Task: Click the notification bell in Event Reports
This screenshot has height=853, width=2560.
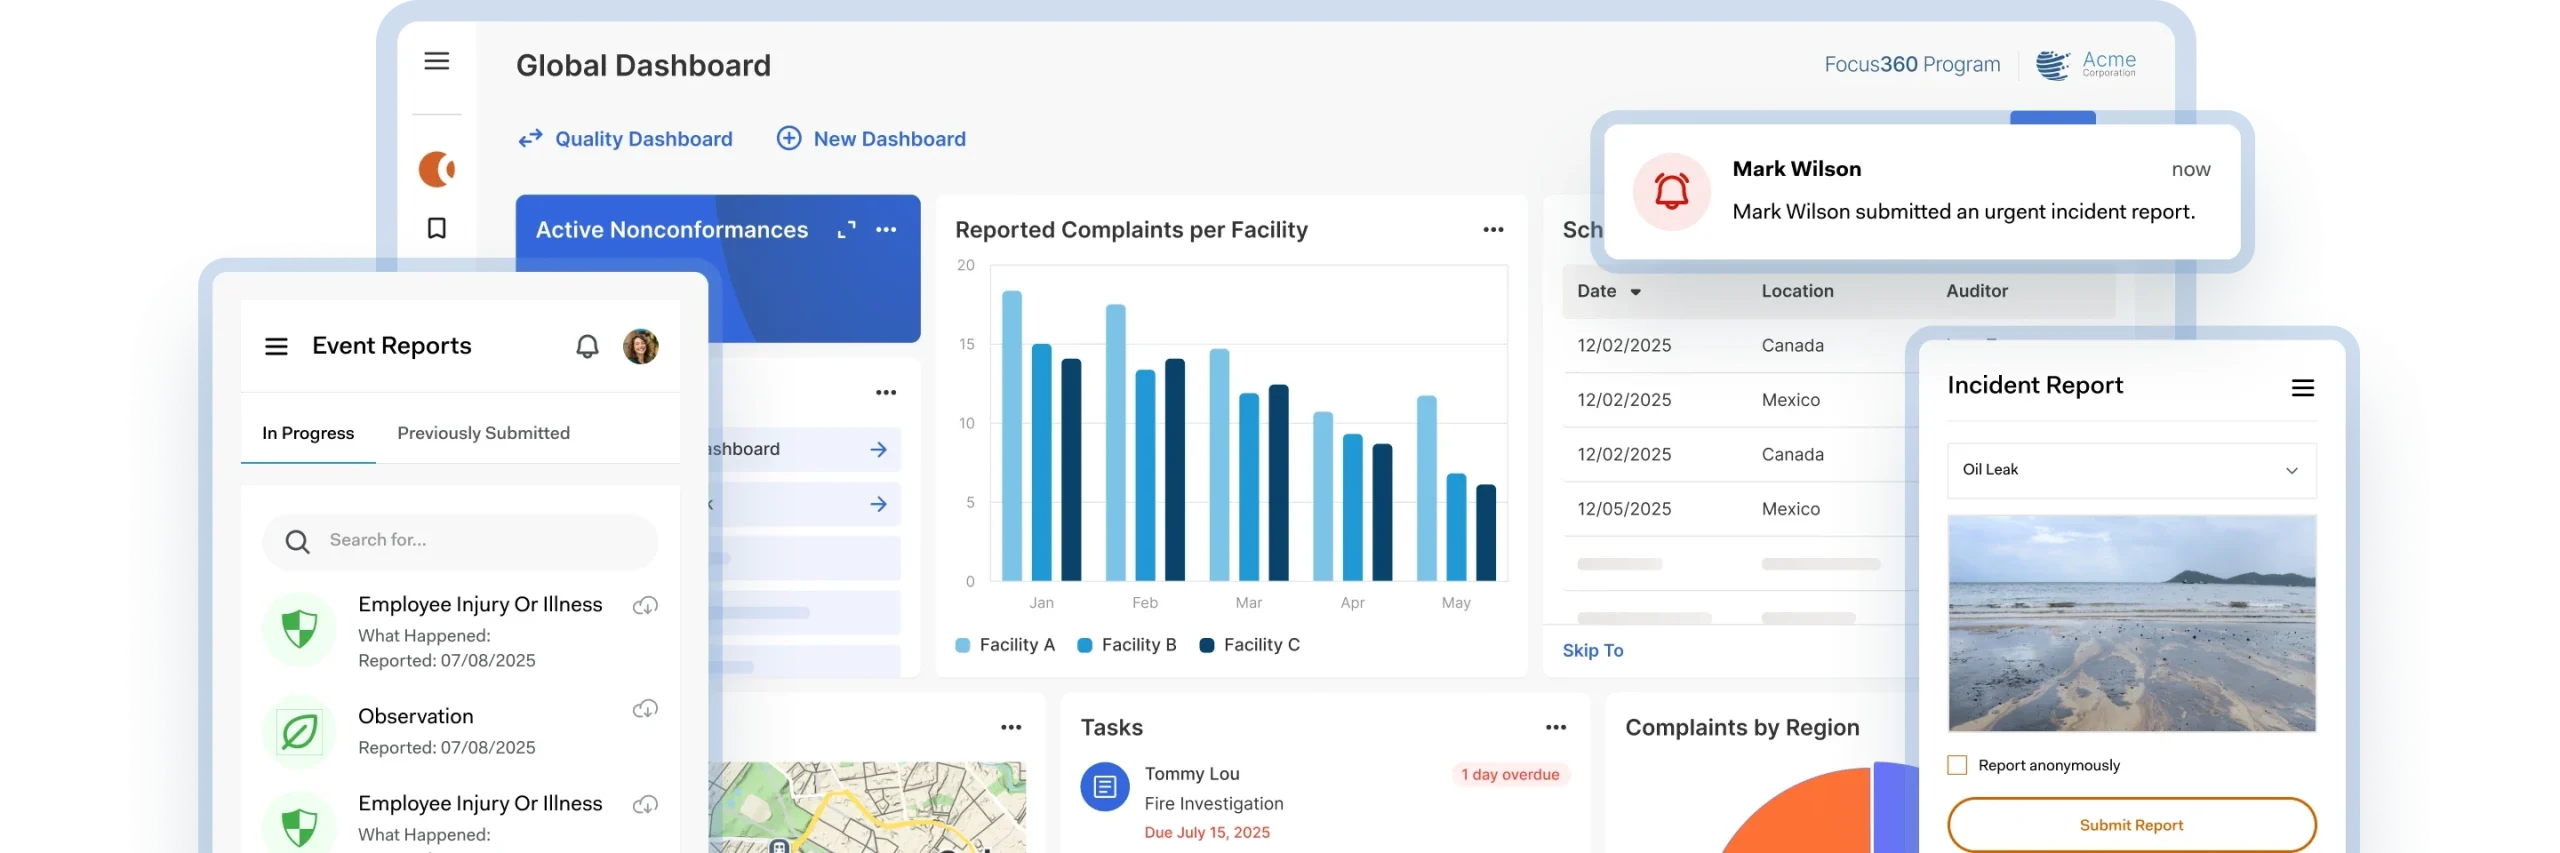Action: 587,346
